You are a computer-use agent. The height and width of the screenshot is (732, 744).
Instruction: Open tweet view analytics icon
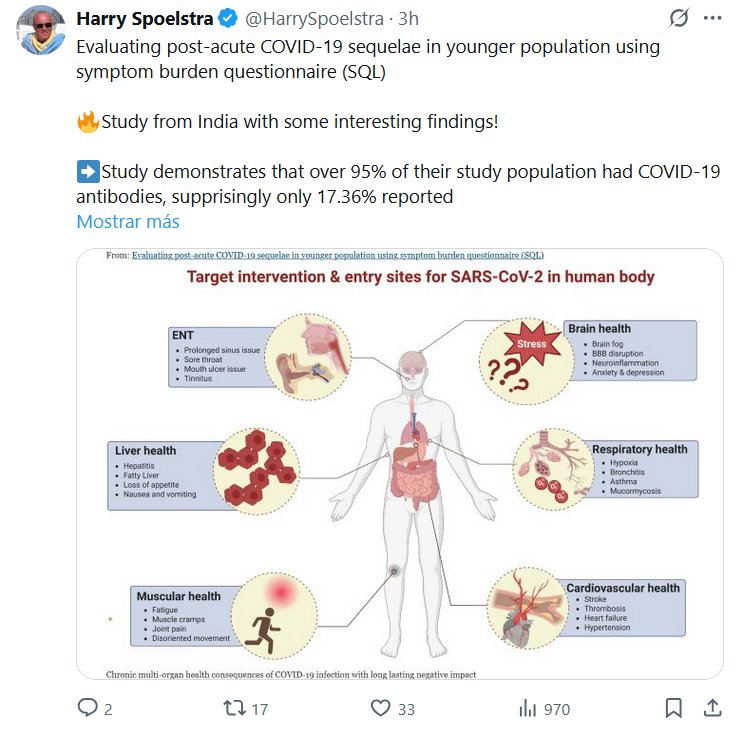tap(527, 708)
